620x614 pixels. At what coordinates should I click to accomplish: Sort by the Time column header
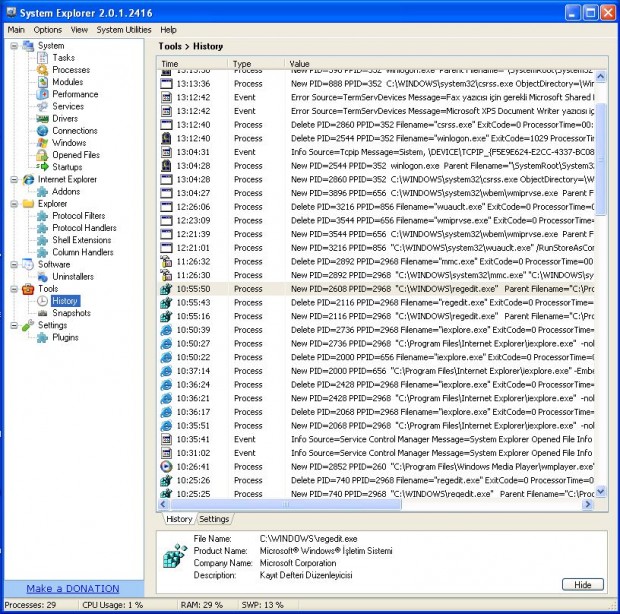(192, 64)
